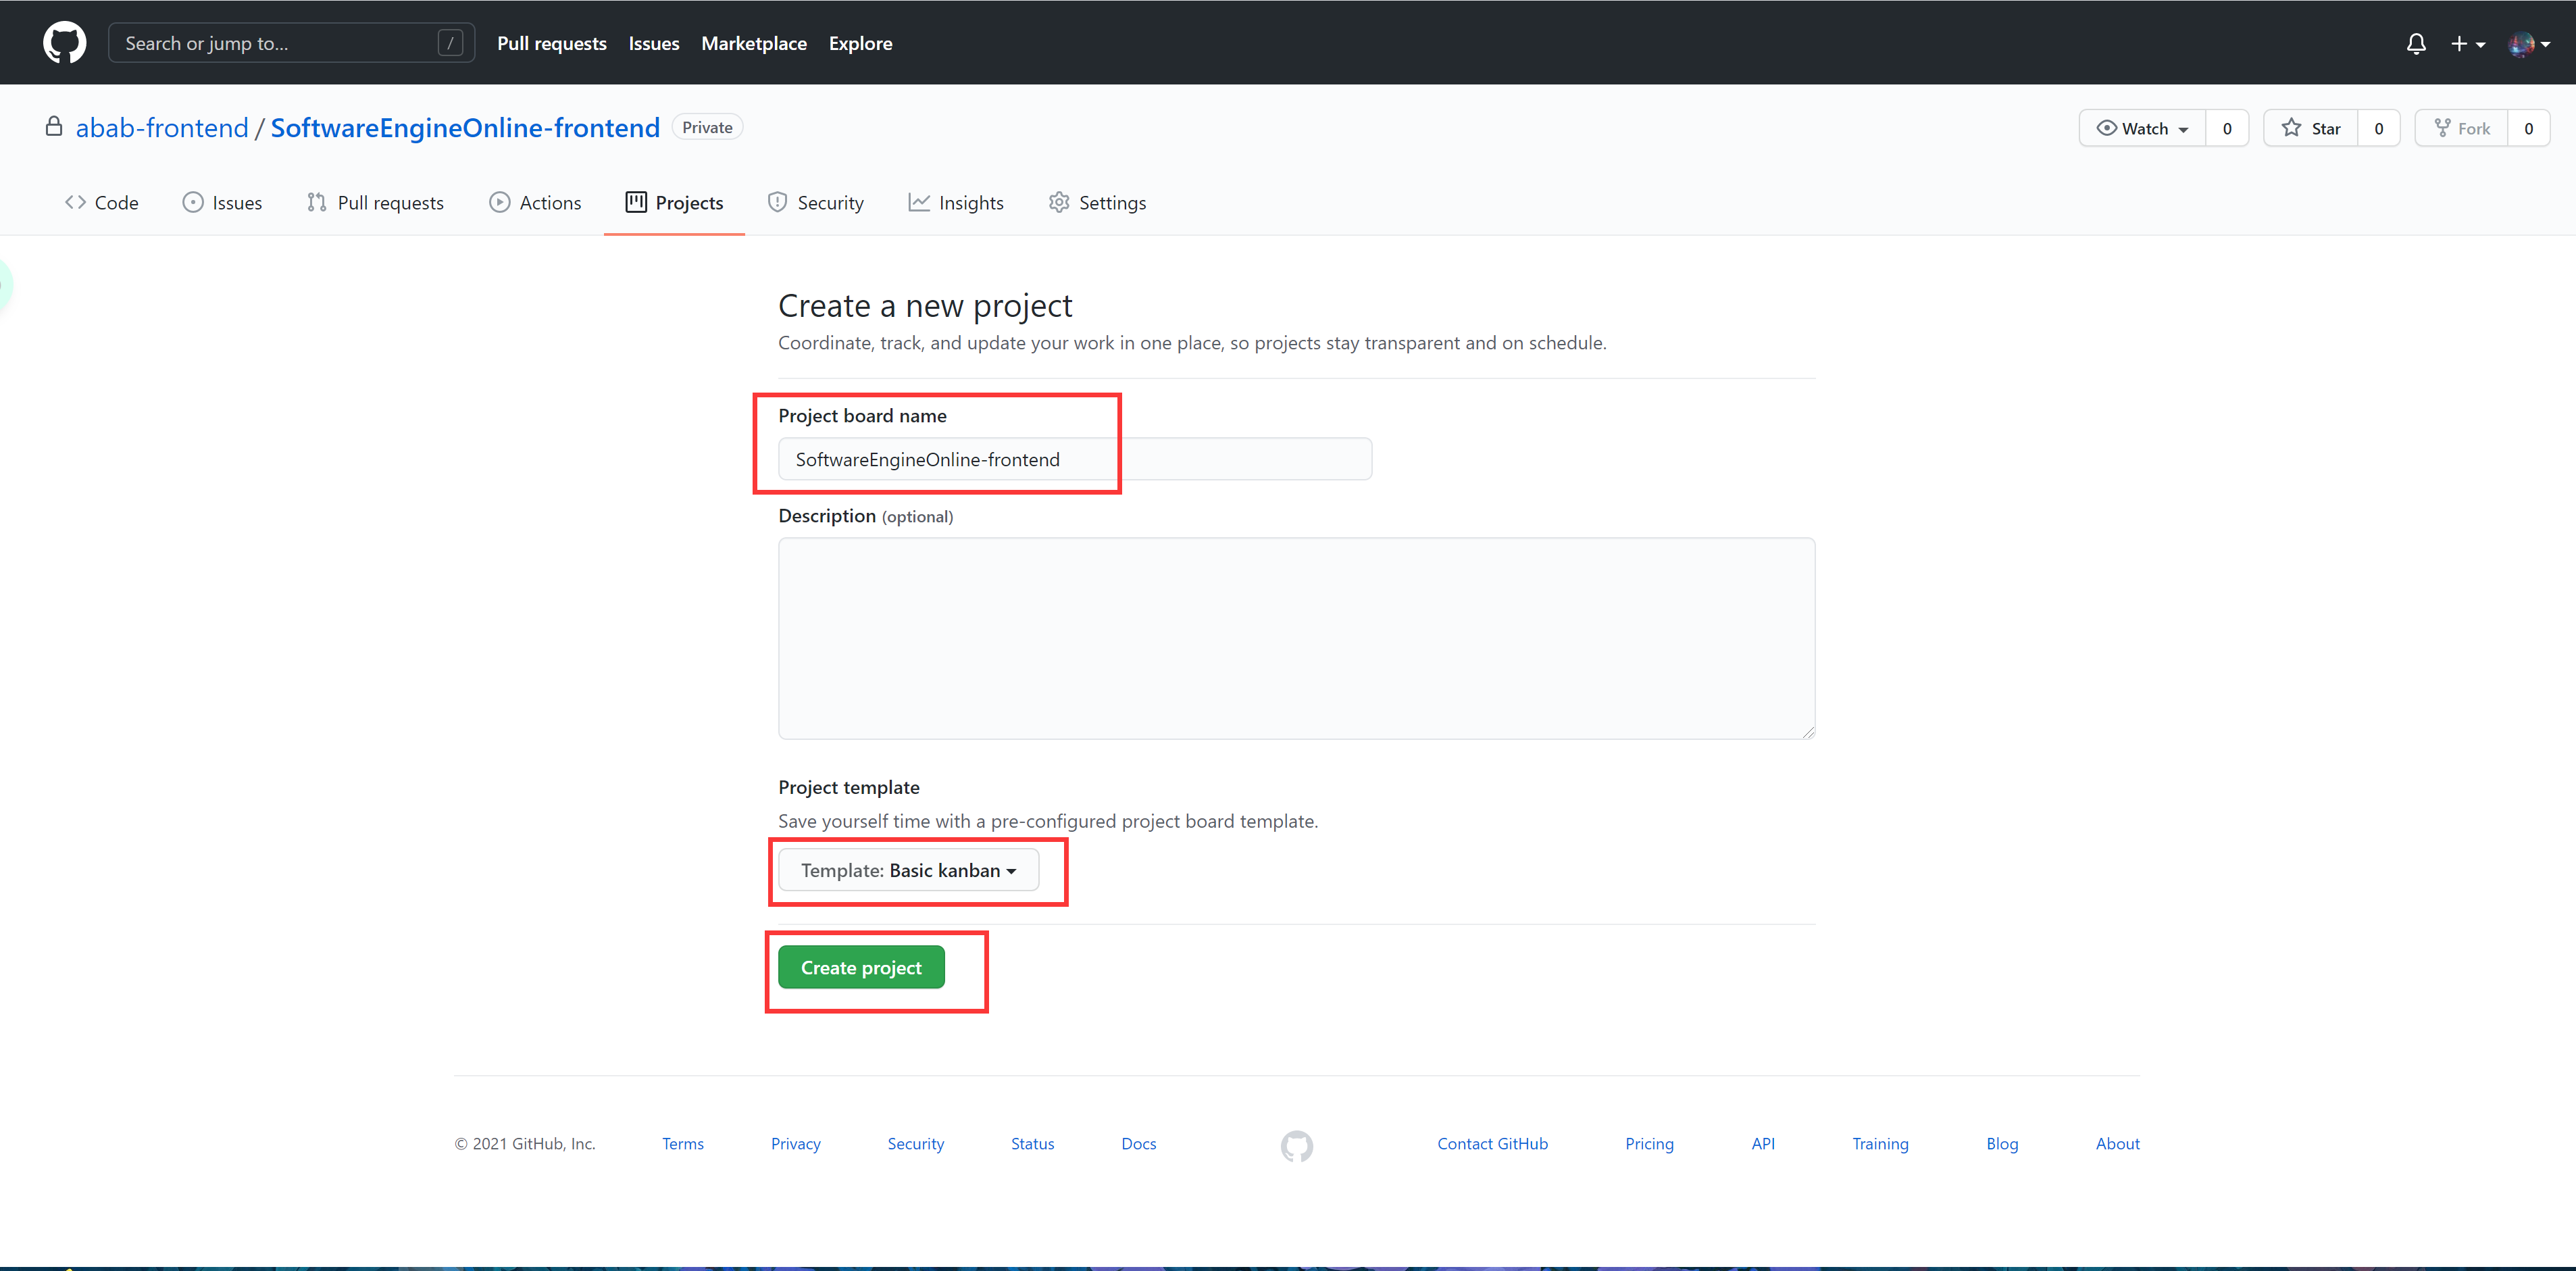2576x1271 pixels.
Task: Click the footer GitHub mark icon
Action: 1296,1145
